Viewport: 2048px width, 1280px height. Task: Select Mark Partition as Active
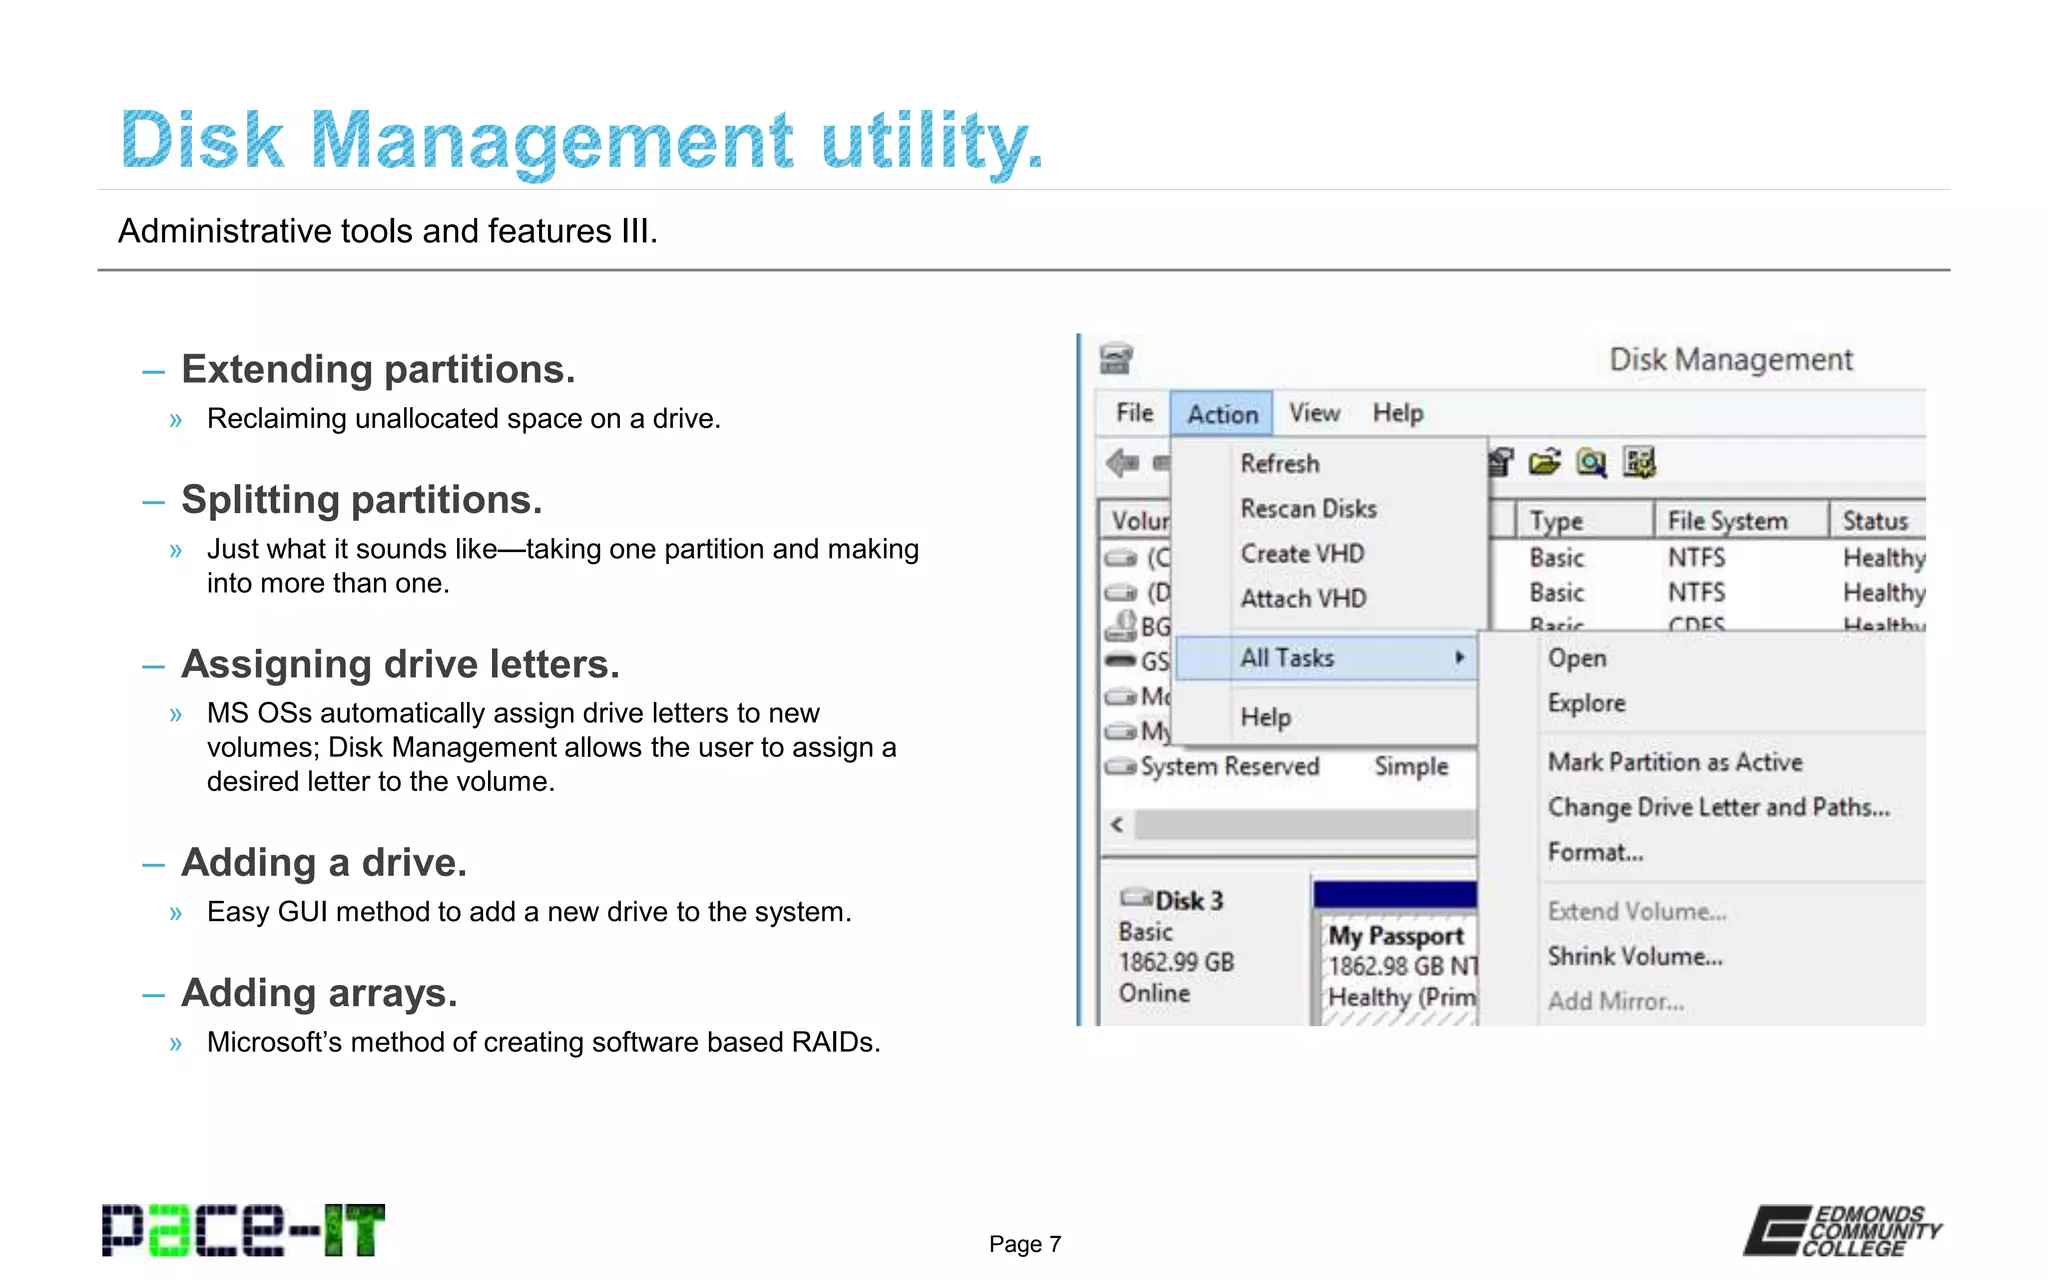(1675, 762)
